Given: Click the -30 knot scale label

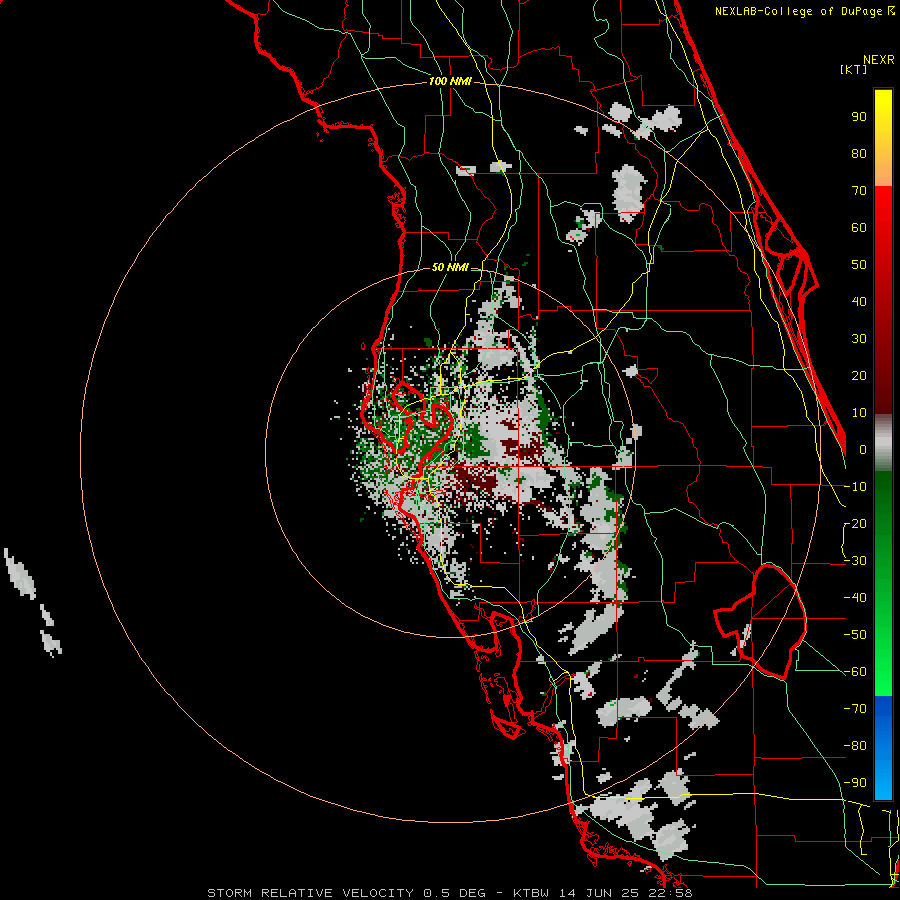Looking at the screenshot, I should click(x=855, y=561).
